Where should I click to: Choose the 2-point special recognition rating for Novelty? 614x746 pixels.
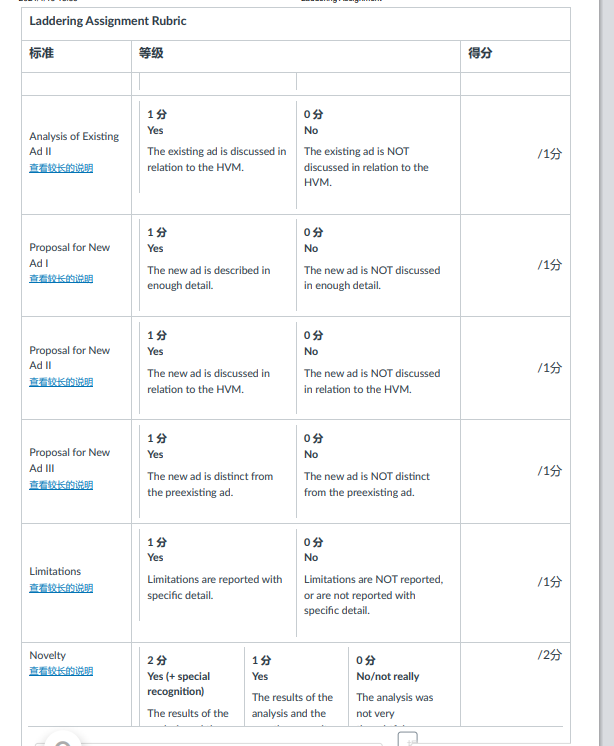click(192, 687)
